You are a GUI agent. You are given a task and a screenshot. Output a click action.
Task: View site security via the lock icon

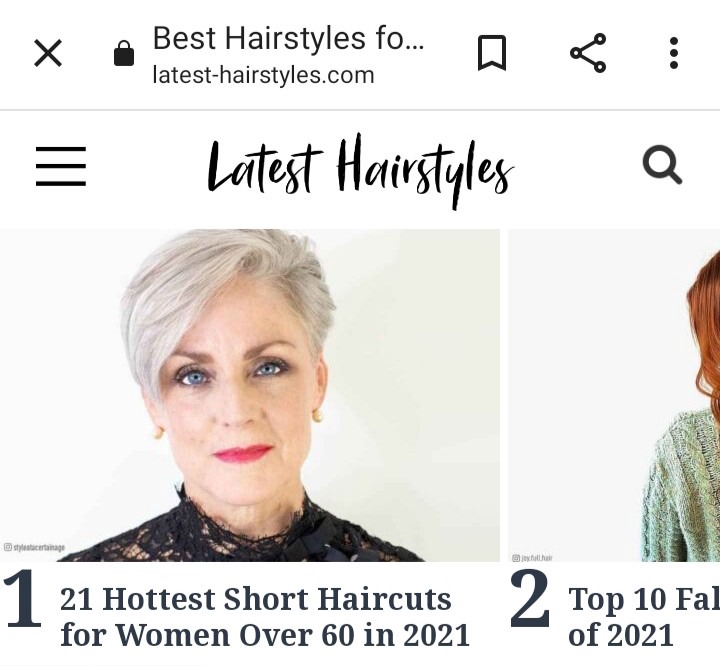pos(124,53)
